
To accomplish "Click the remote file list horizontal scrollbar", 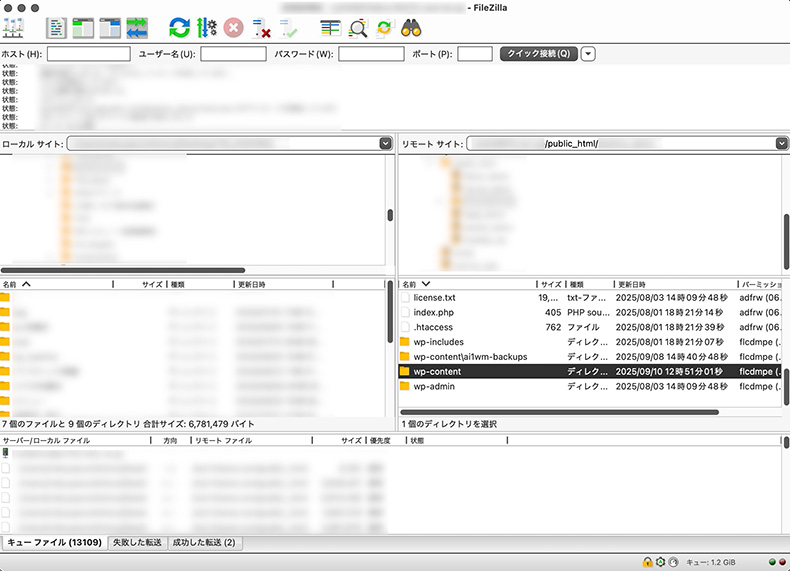I will [560, 412].
